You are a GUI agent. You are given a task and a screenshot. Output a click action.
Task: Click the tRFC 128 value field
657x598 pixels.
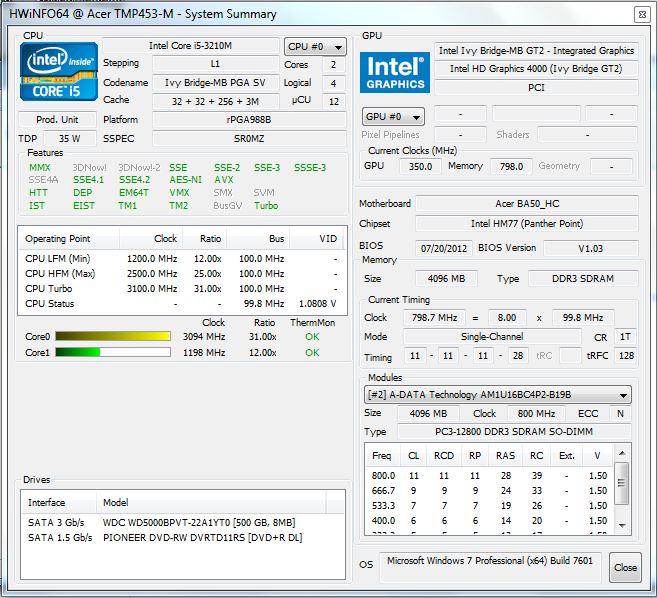[x=626, y=356]
